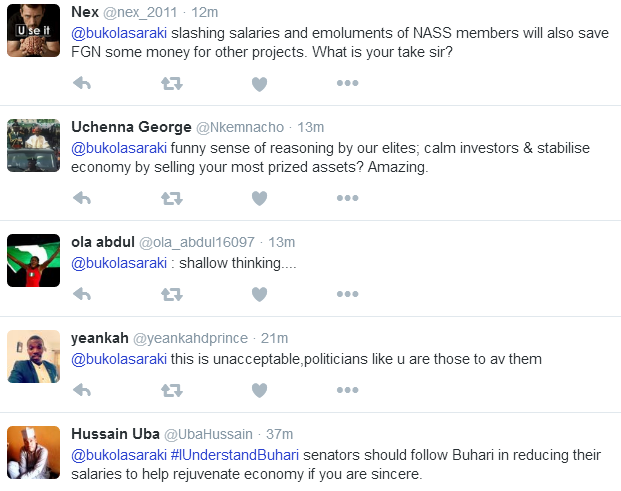The height and width of the screenshot is (491, 621).
Task: Show more actions for Uchenna George's tweet
Action: tap(347, 198)
